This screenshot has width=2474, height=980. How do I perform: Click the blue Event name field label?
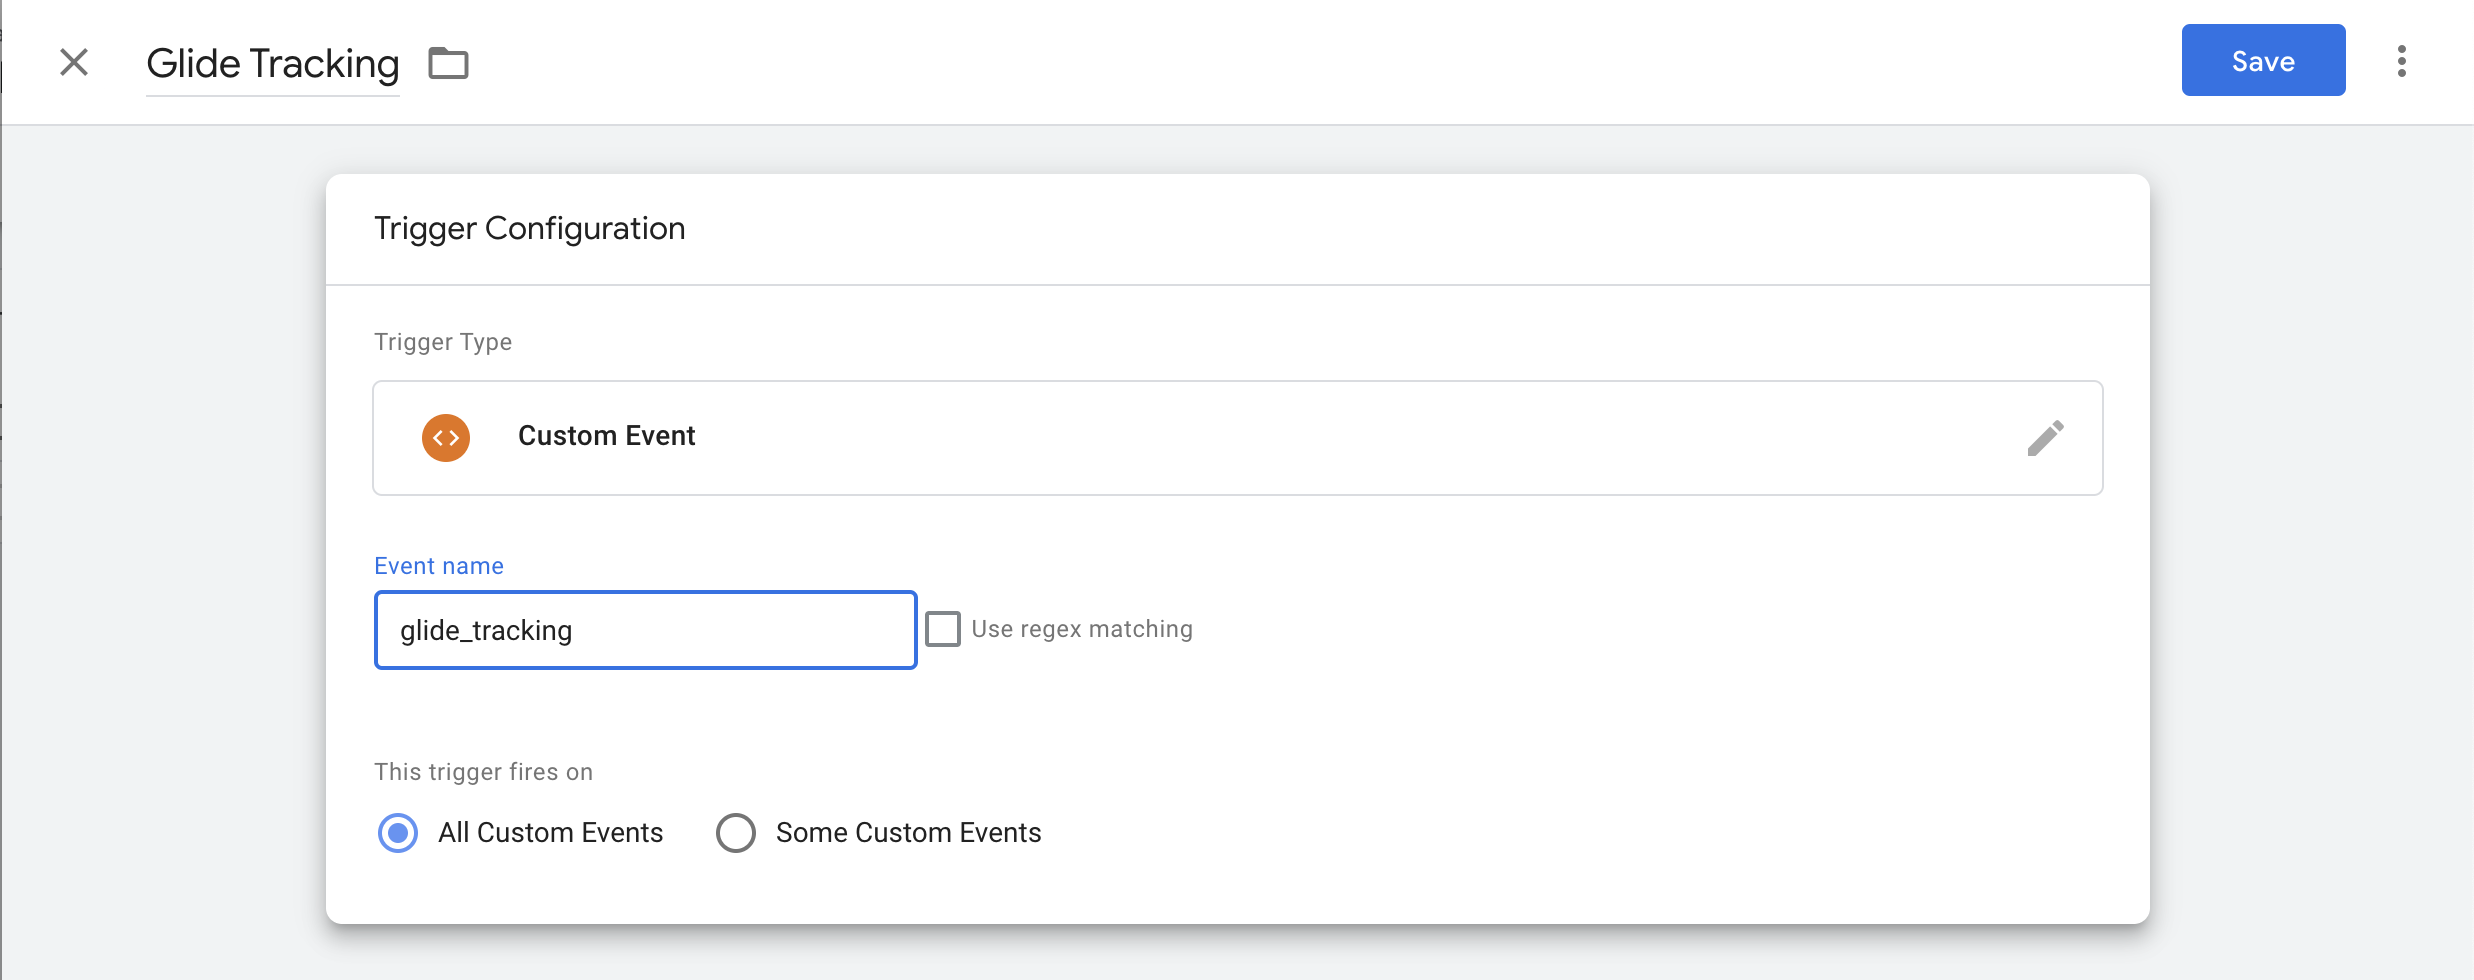[x=438, y=566]
